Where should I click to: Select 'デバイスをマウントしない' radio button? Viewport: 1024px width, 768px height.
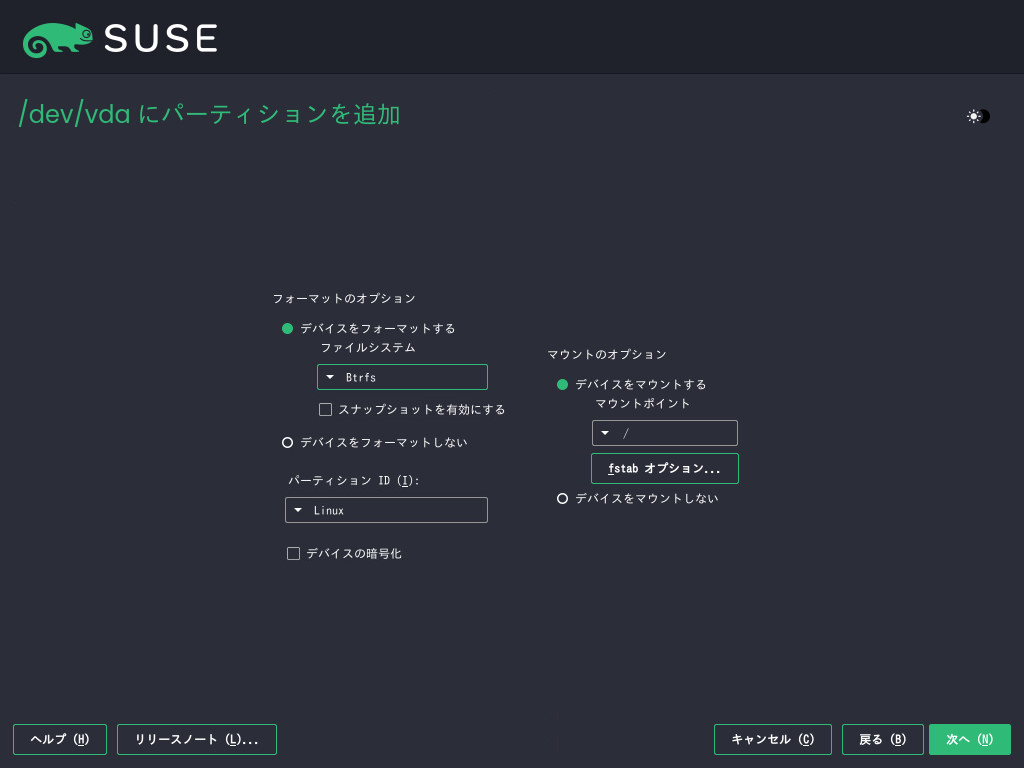coord(562,499)
